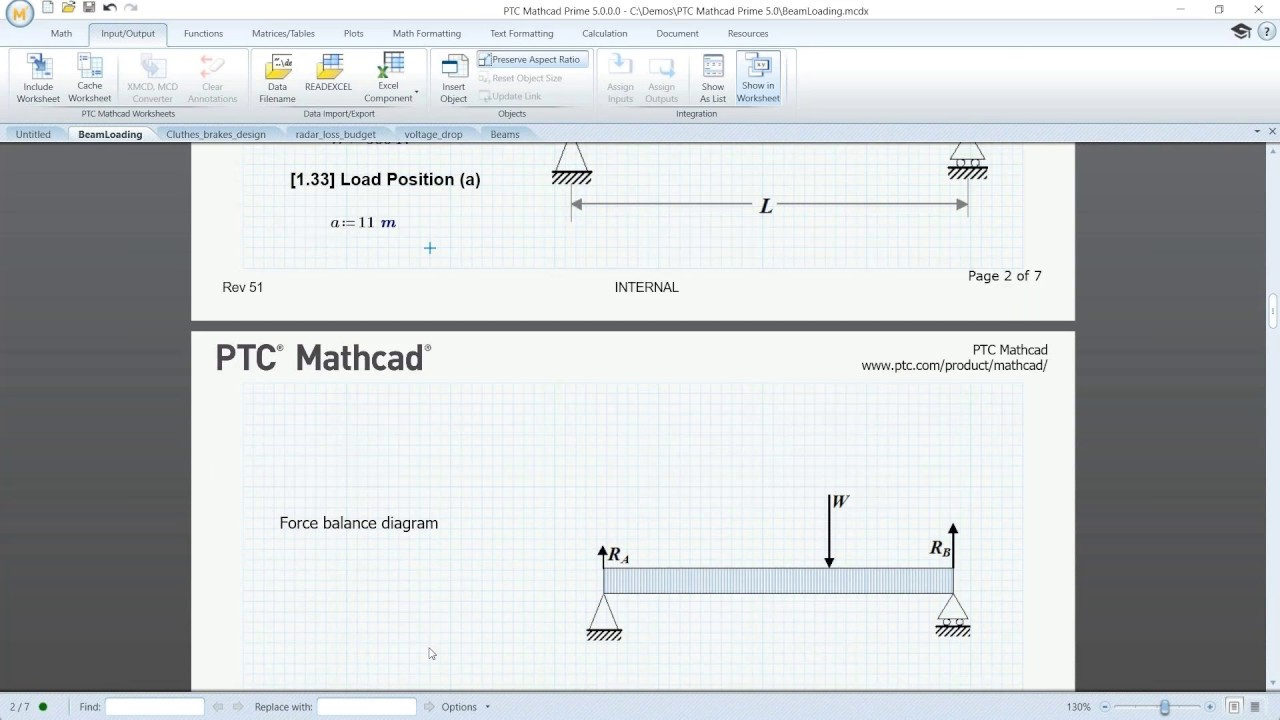Switch to draft view icon in status bar
This screenshot has height=720, width=1280.
pos(1255,707)
